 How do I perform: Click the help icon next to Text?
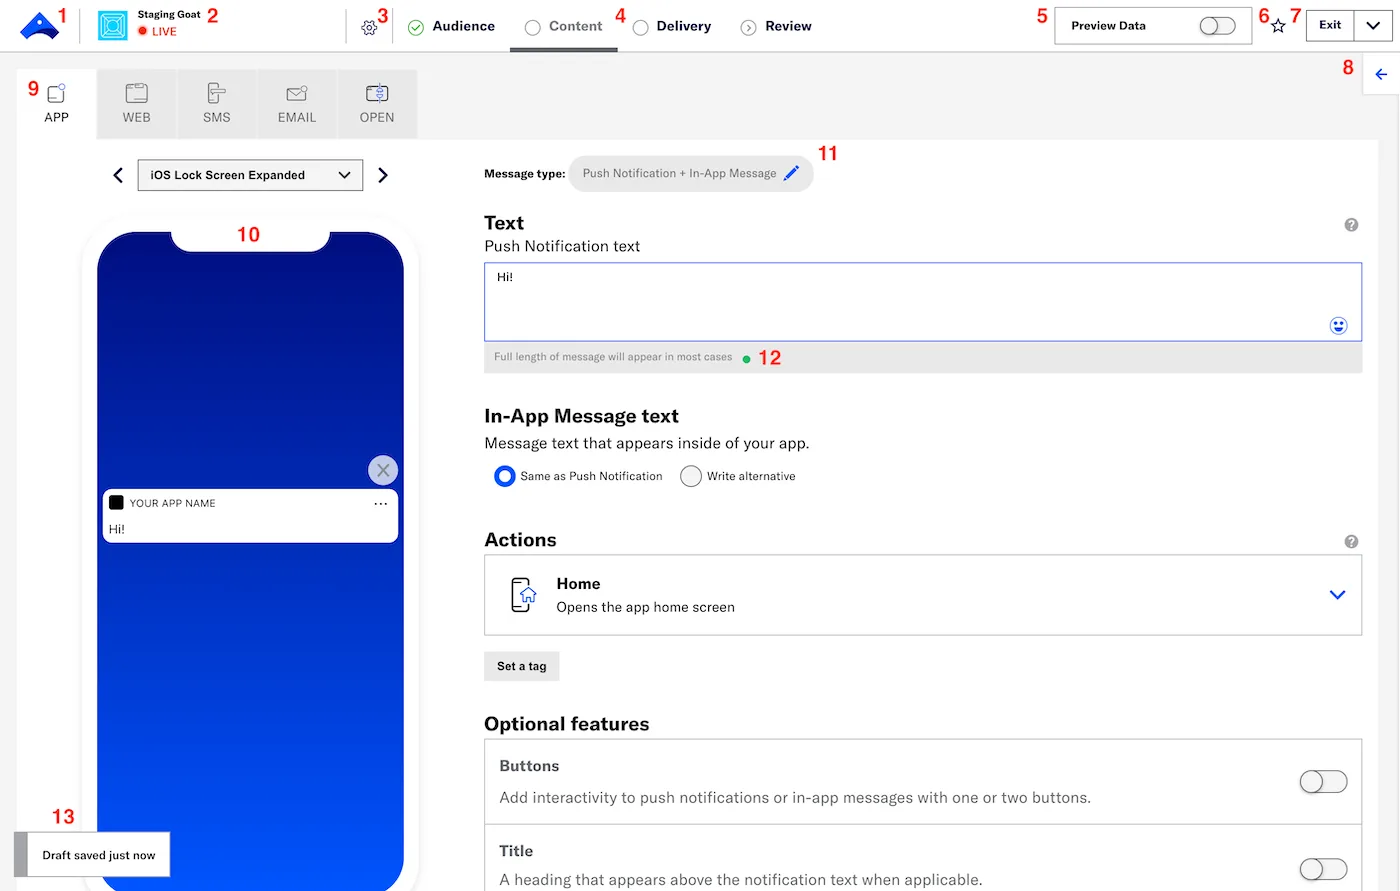pyautogui.click(x=1351, y=225)
